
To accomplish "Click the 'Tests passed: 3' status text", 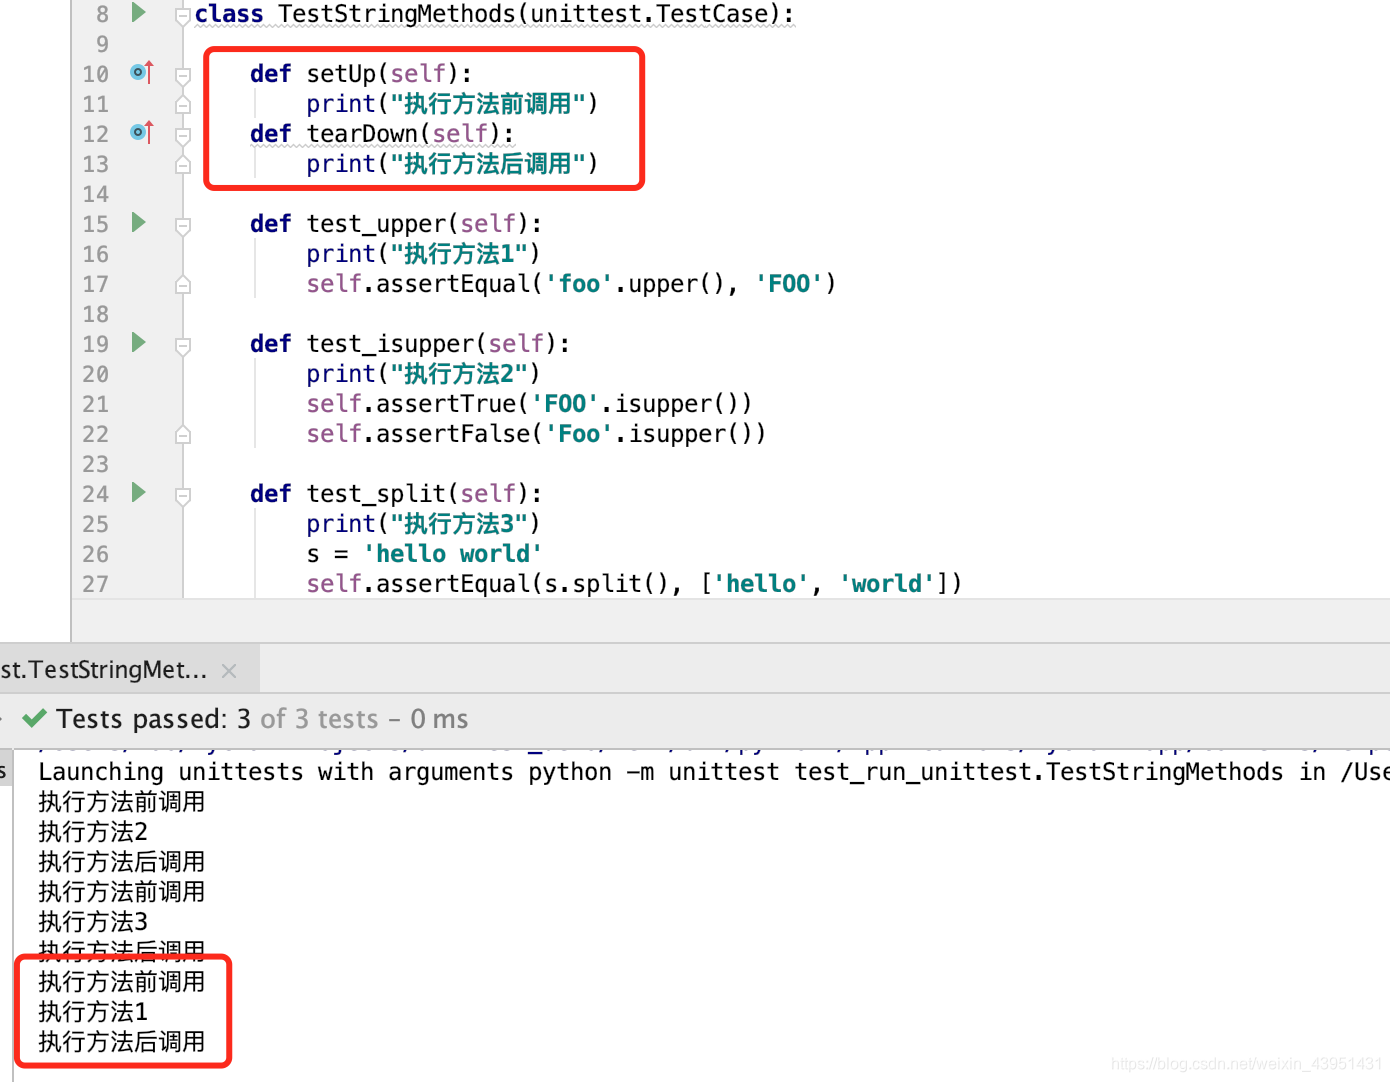I will pyautogui.click(x=153, y=719).
